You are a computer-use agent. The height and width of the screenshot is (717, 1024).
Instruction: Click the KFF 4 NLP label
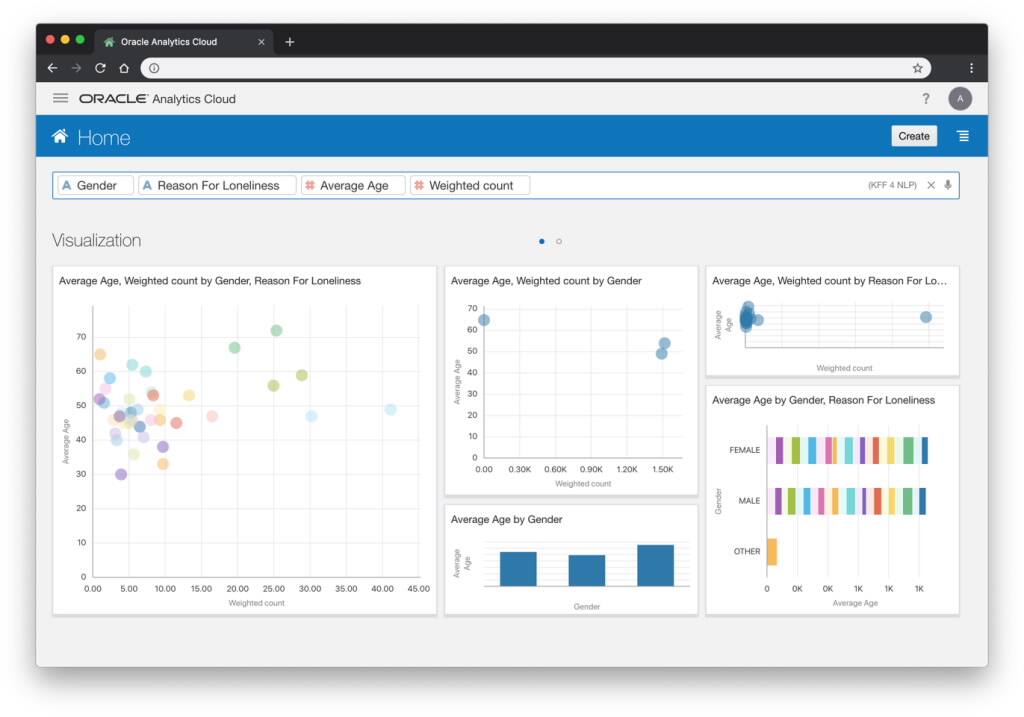pos(895,185)
